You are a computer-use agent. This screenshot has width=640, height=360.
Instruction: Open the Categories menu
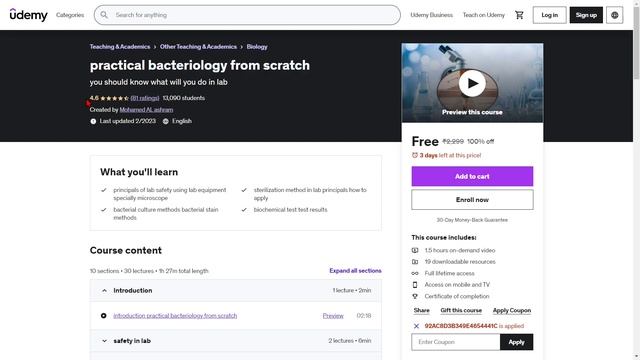point(70,15)
